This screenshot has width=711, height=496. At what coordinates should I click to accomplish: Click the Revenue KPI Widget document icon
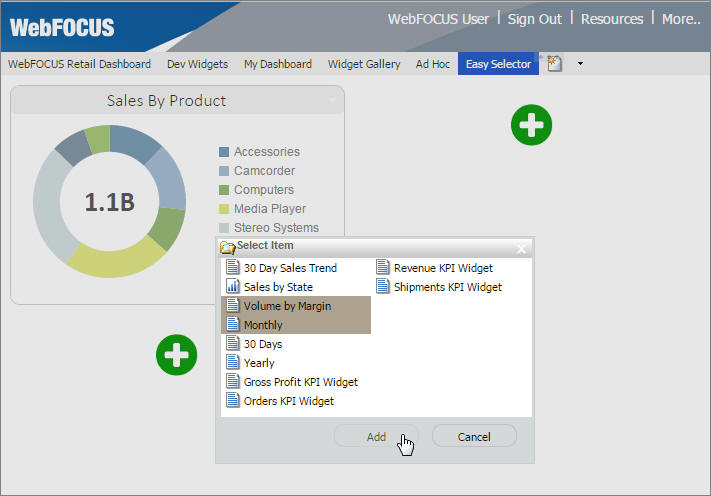point(383,267)
